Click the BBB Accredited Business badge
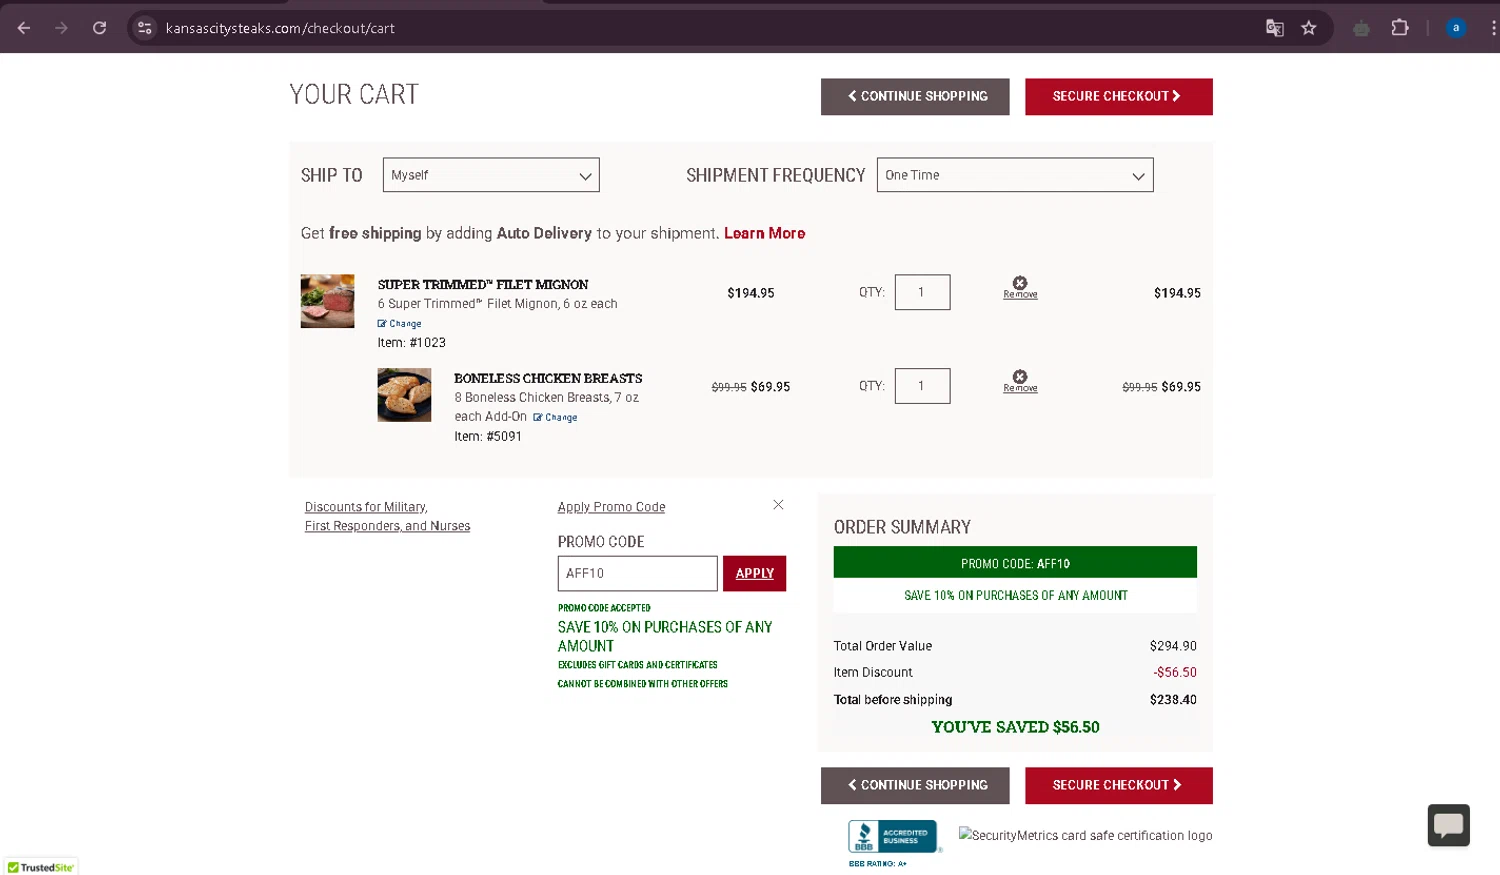1500x875 pixels. (894, 837)
